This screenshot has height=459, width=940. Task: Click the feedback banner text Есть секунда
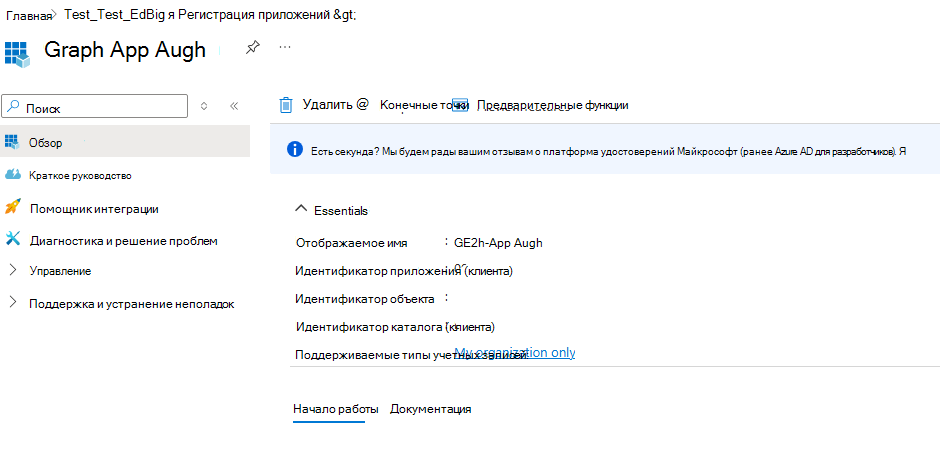[608, 152]
